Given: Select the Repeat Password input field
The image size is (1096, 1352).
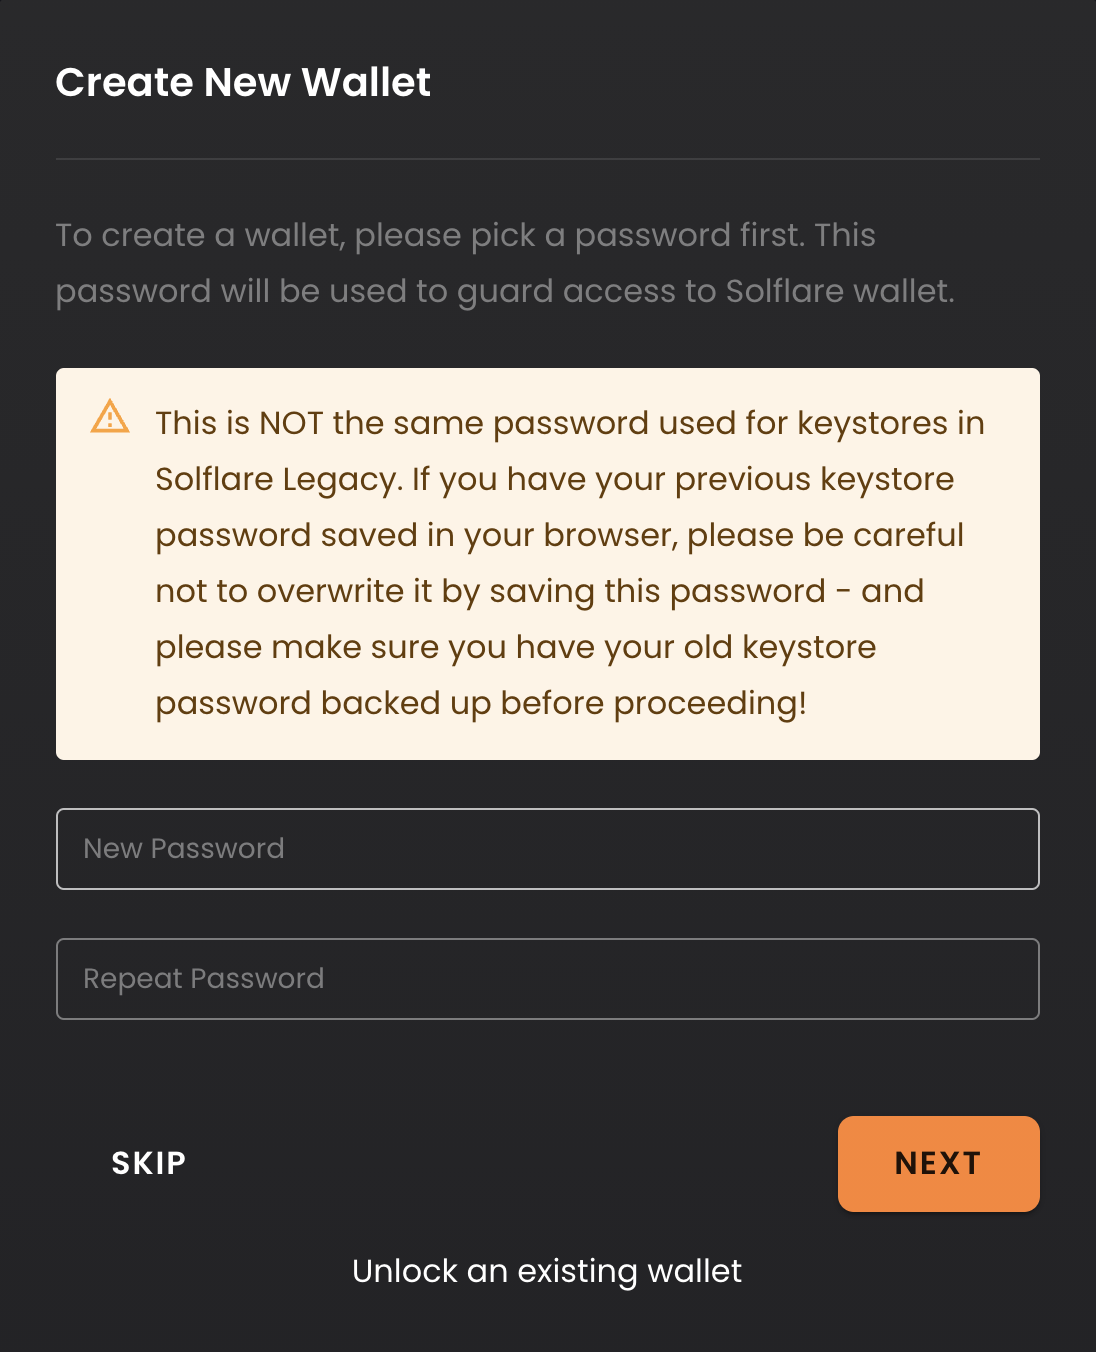Looking at the screenshot, I should pos(548,979).
